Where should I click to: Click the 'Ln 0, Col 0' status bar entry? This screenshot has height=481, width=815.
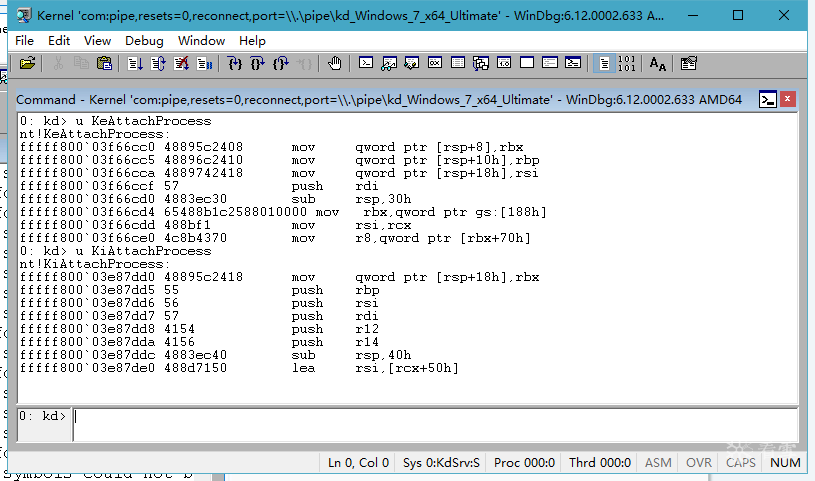(x=358, y=462)
